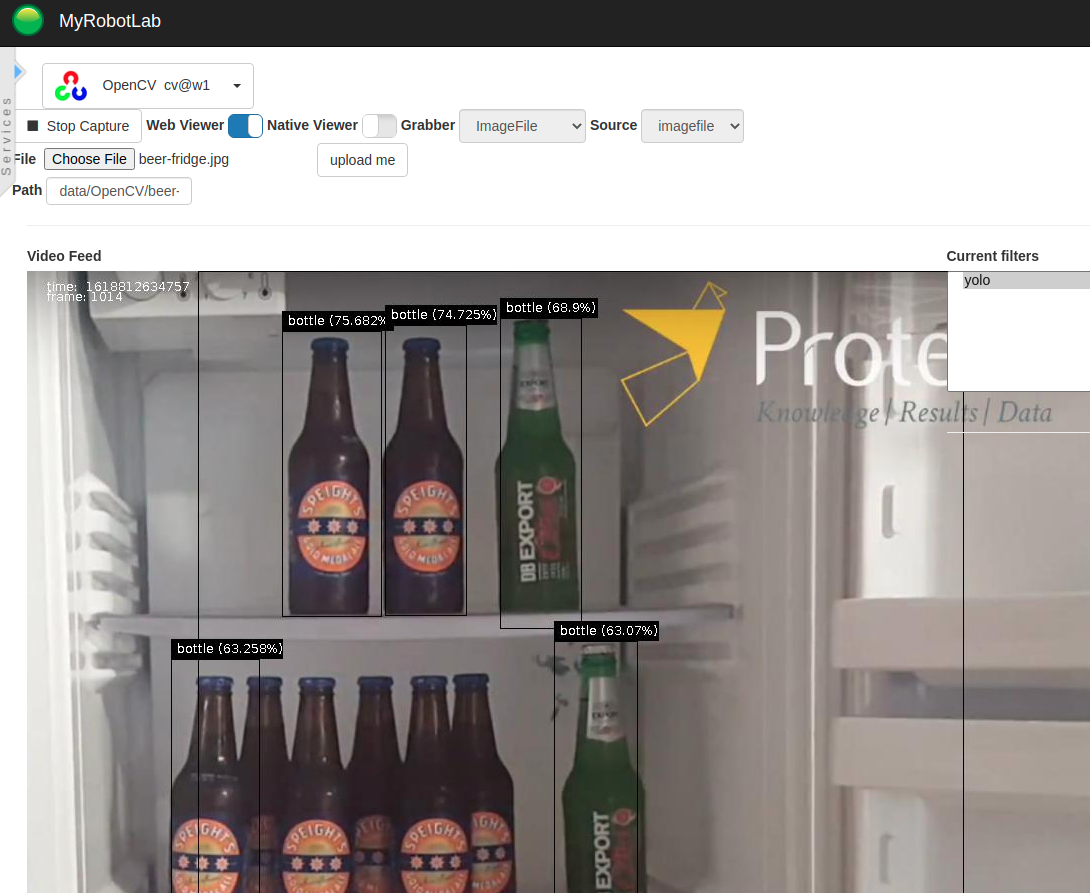The height and width of the screenshot is (893, 1090).
Task: Click the green MyRobotLab status orb icon
Action: tap(28, 20)
